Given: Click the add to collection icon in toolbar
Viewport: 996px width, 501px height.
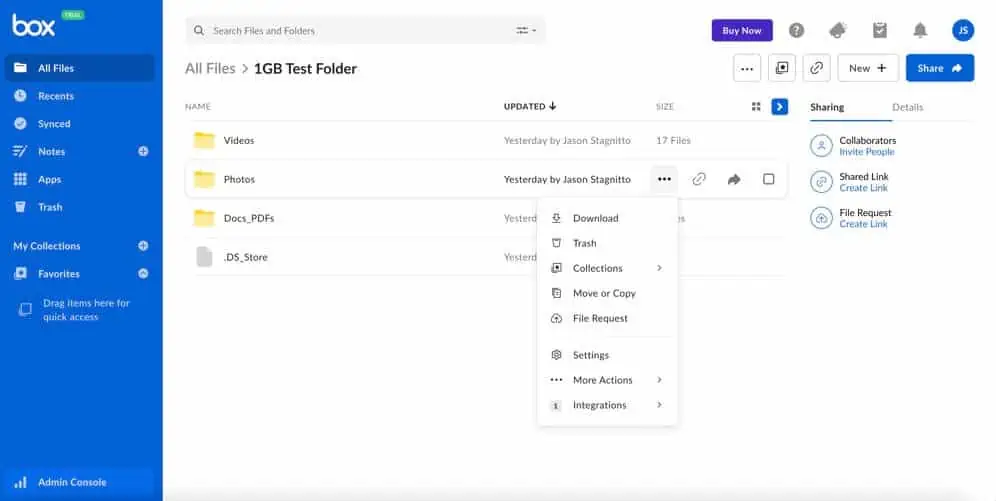Looking at the screenshot, I should point(781,68).
